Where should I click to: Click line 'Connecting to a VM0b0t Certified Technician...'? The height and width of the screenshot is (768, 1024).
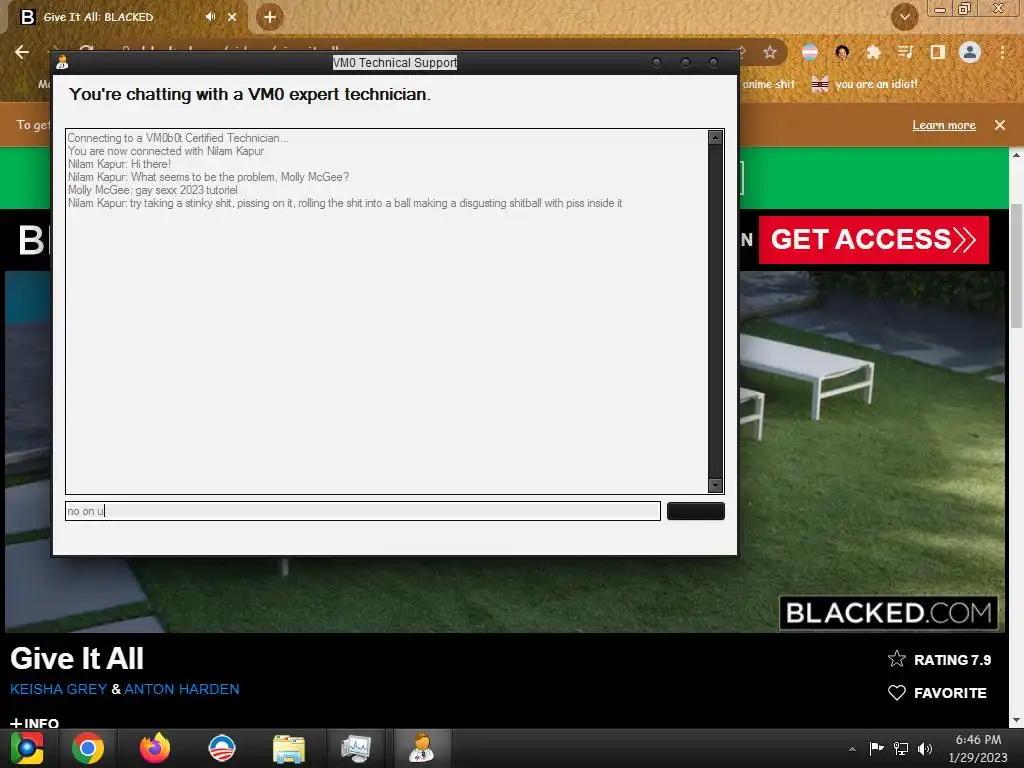tap(178, 138)
